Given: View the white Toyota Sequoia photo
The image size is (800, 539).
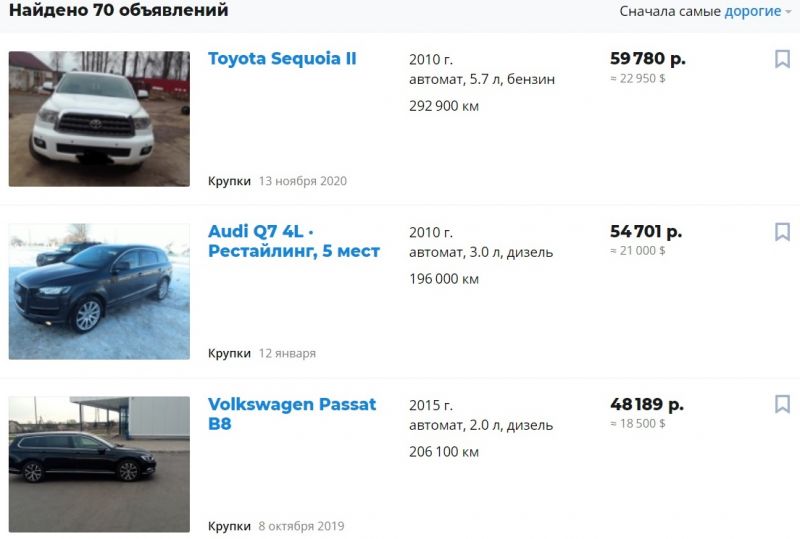Looking at the screenshot, I should pos(99,118).
